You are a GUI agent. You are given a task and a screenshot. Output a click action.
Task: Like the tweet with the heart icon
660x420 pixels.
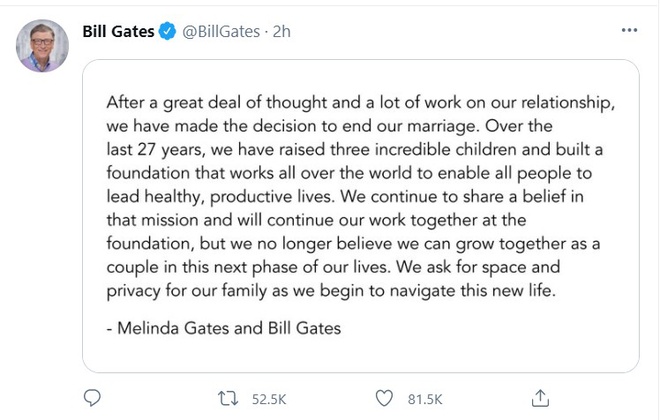pyautogui.click(x=383, y=398)
